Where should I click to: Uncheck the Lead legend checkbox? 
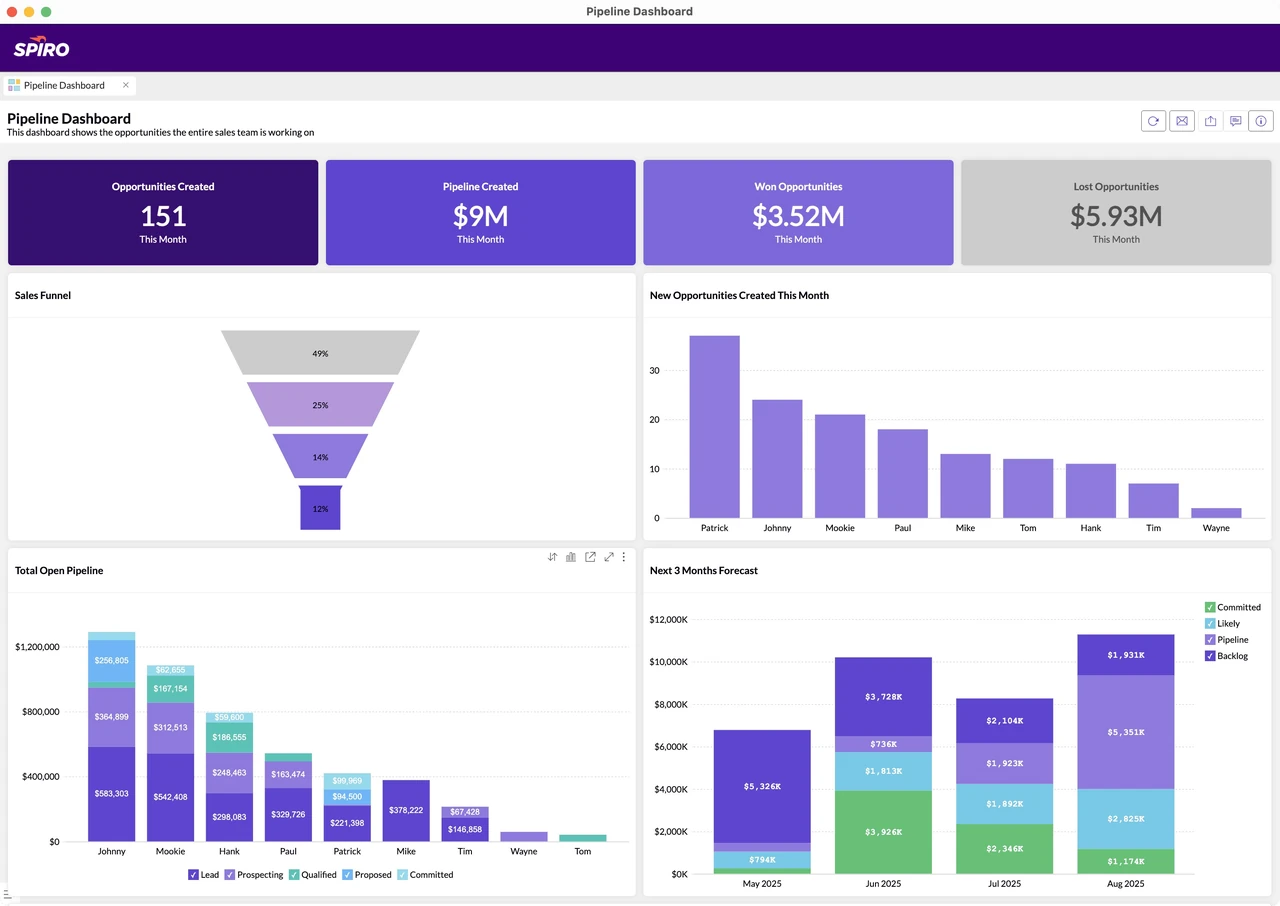pyautogui.click(x=193, y=875)
